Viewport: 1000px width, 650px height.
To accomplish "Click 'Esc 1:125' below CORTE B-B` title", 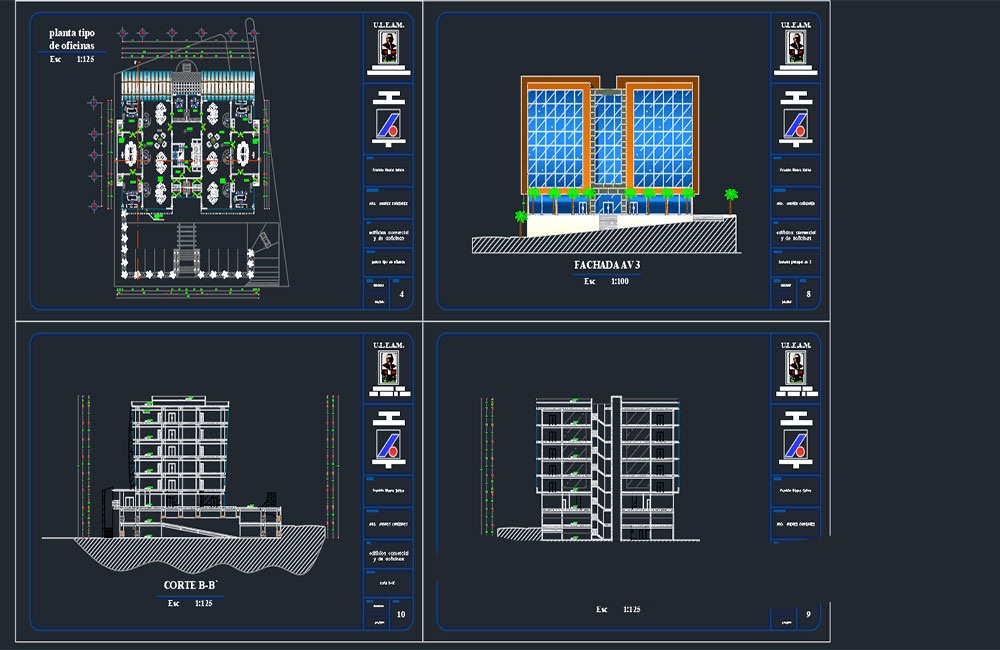I will point(190,603).
